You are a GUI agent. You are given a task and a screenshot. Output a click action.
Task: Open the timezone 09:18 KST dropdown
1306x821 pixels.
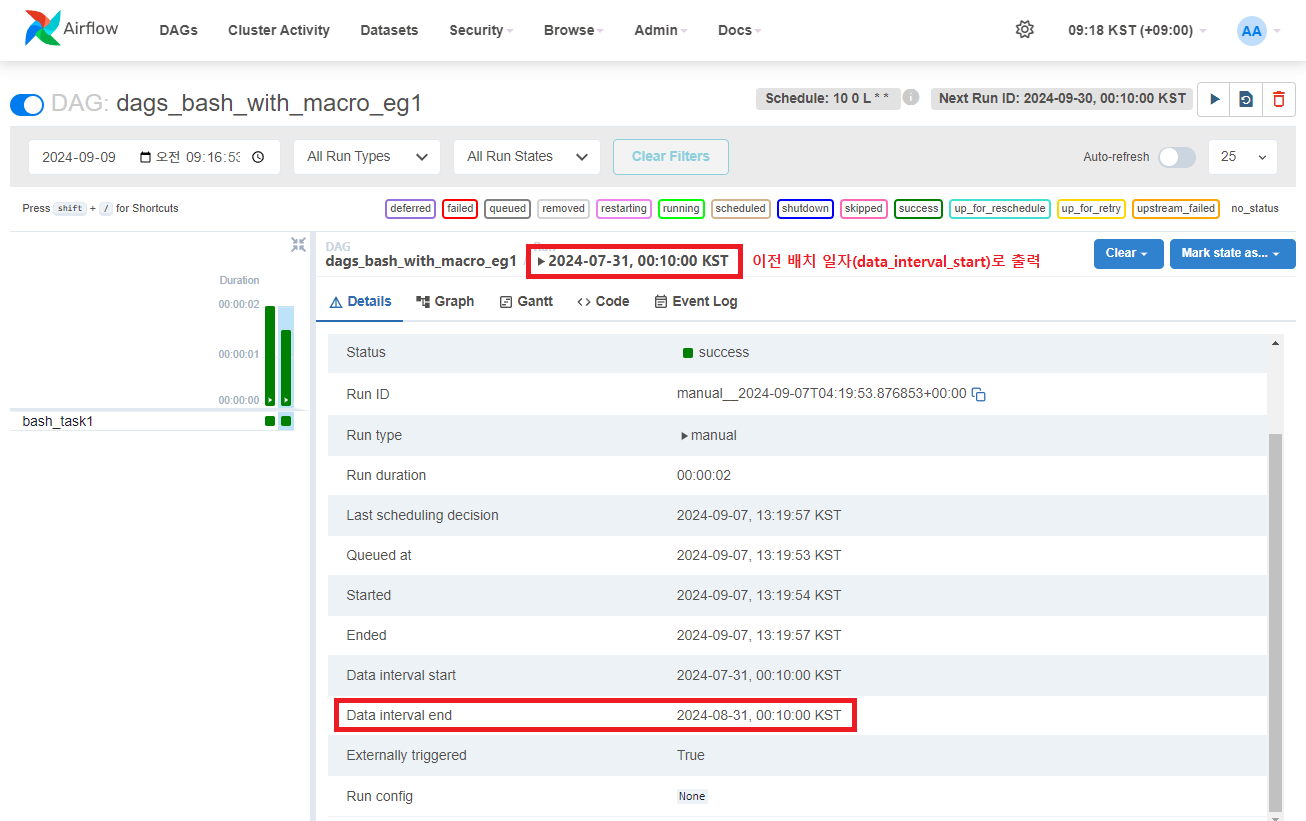[1137, 30]
